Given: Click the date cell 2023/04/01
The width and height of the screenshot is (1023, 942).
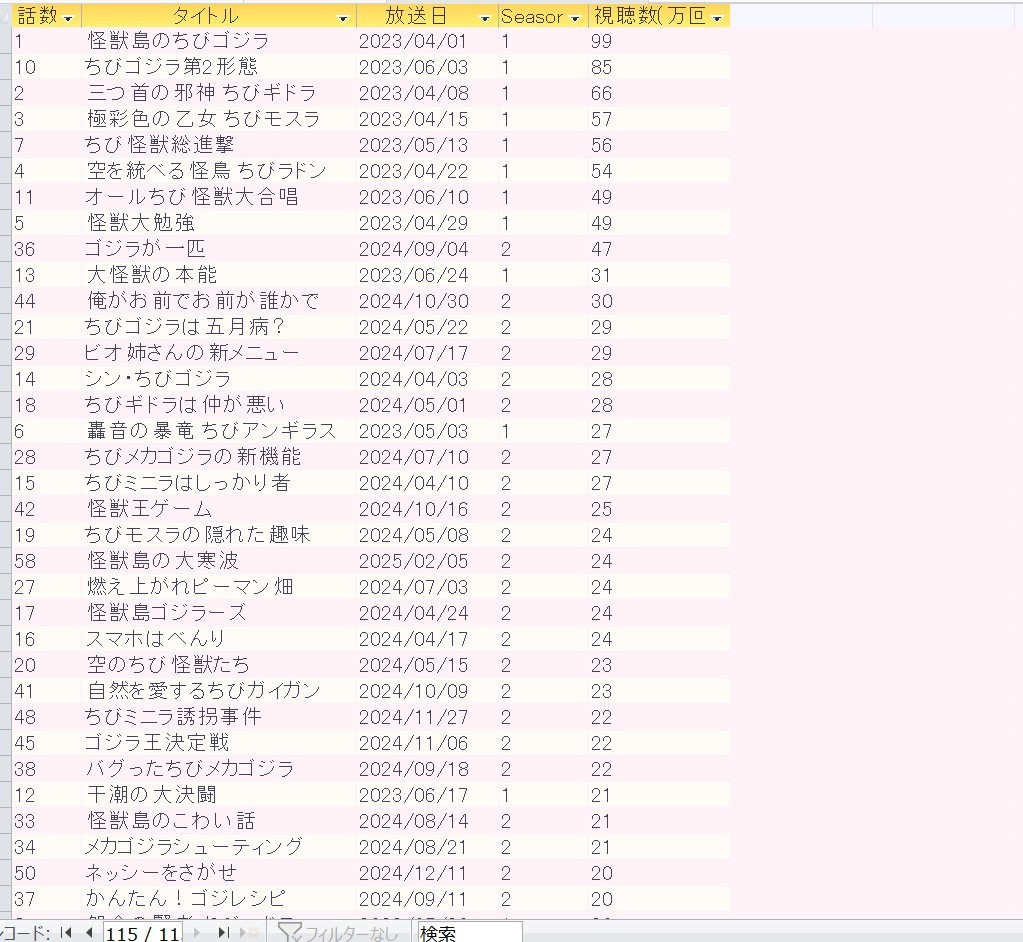Looking at the screenshot, I should [427, 41].
